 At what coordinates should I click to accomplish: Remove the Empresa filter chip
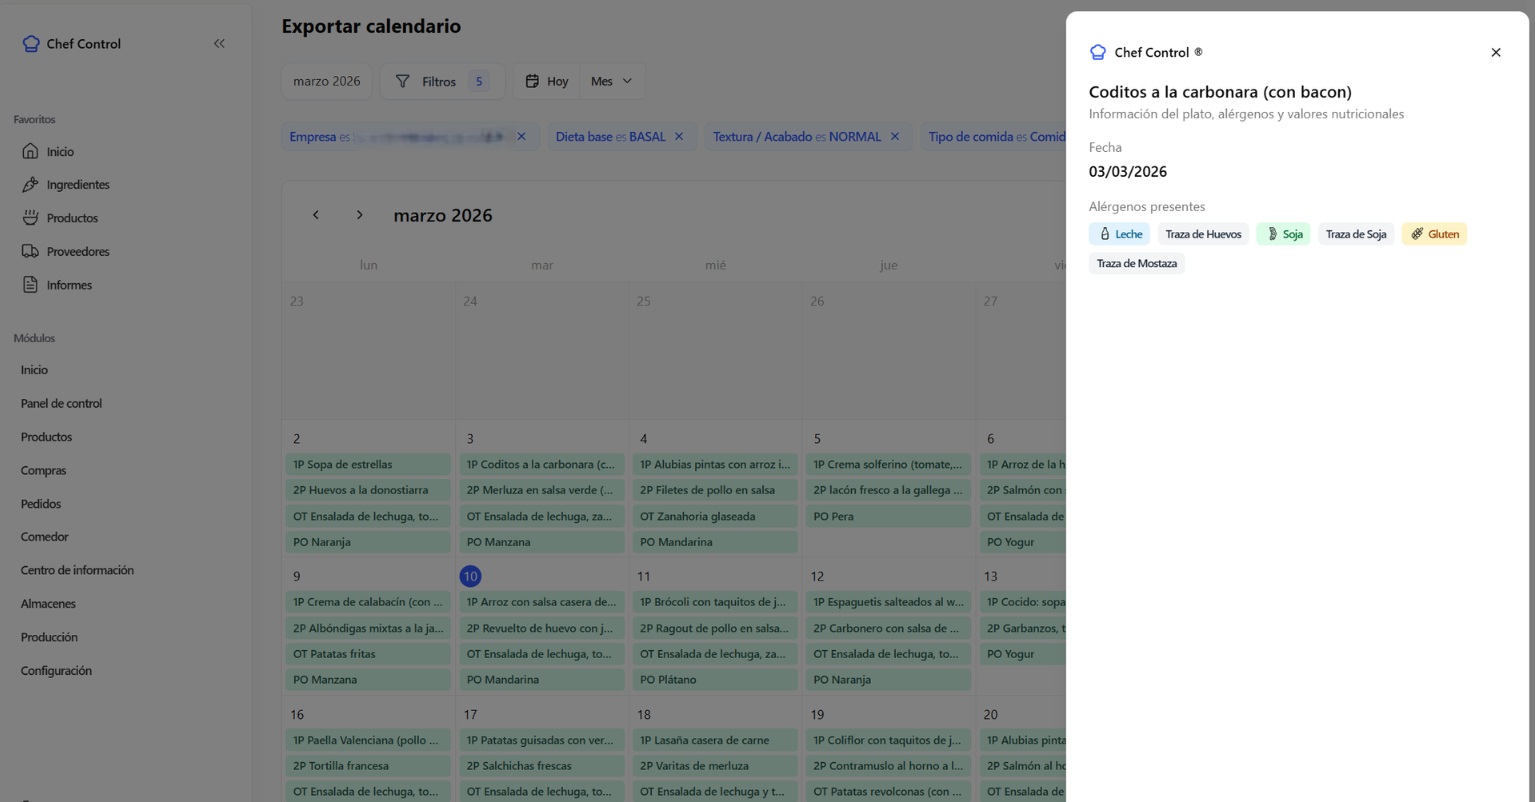[521, 137]
